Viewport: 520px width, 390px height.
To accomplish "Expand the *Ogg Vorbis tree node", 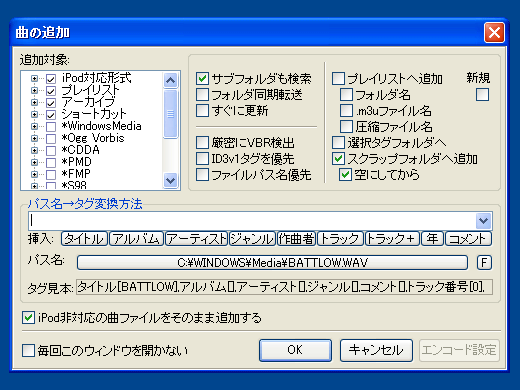I will coord(34,138).
